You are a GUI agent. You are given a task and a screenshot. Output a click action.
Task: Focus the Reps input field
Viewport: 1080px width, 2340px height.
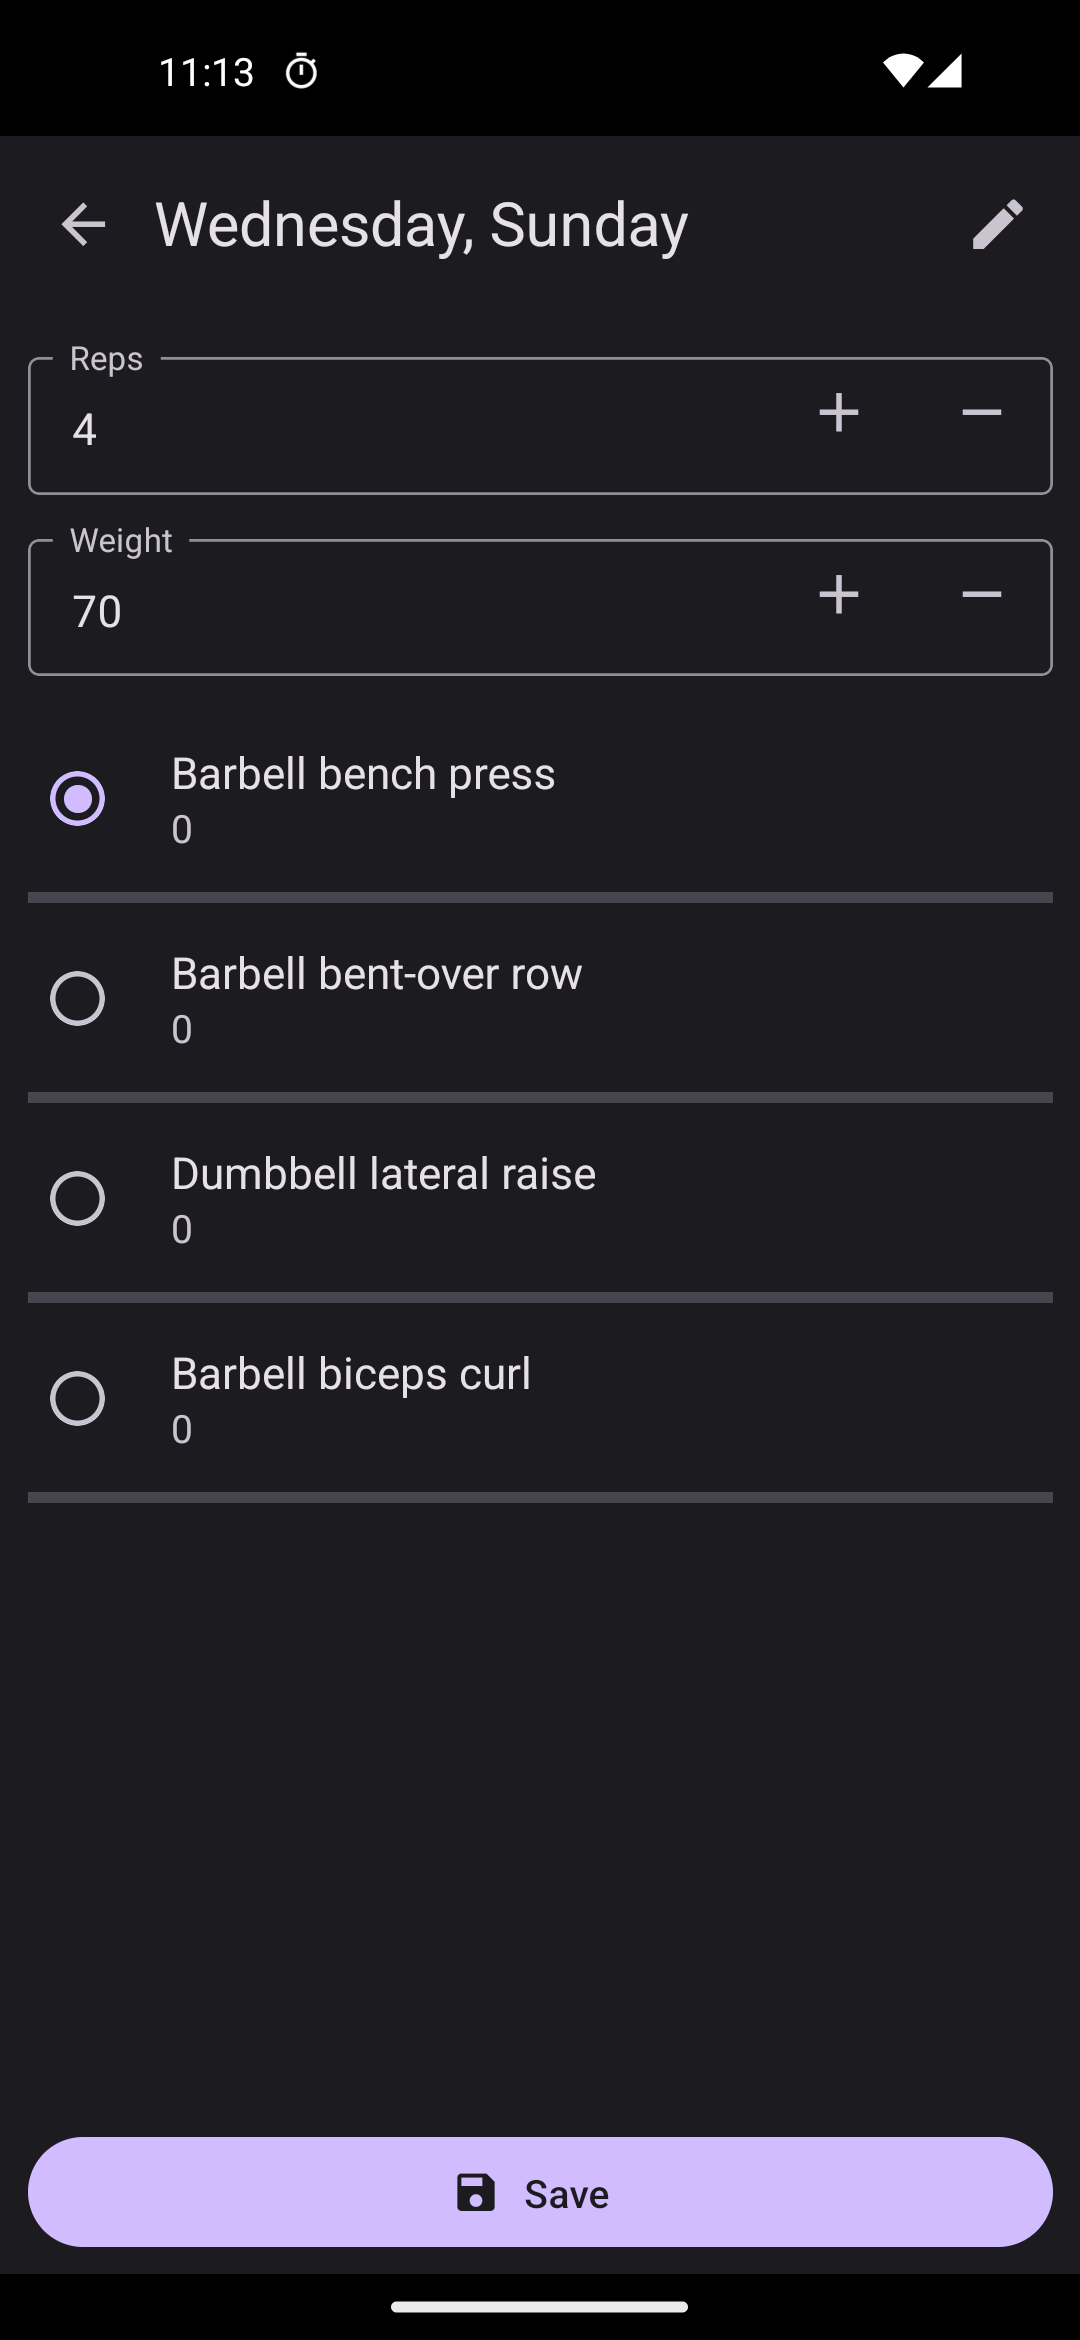coord(400,429)
